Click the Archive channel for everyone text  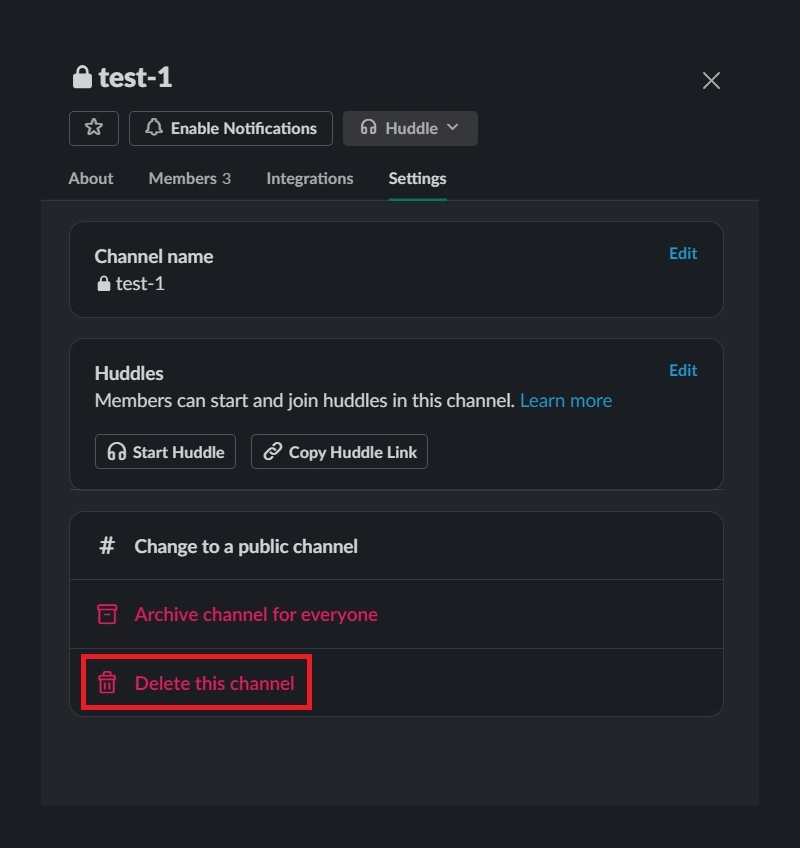point(256,614)
